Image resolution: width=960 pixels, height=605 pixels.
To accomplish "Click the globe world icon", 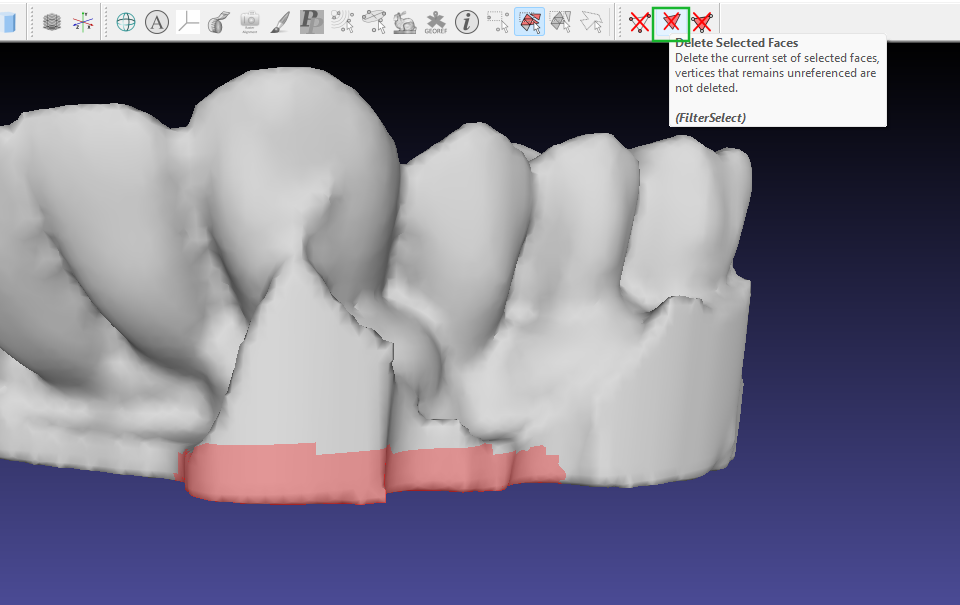I will pyautogui.click(x=125, y=20).
